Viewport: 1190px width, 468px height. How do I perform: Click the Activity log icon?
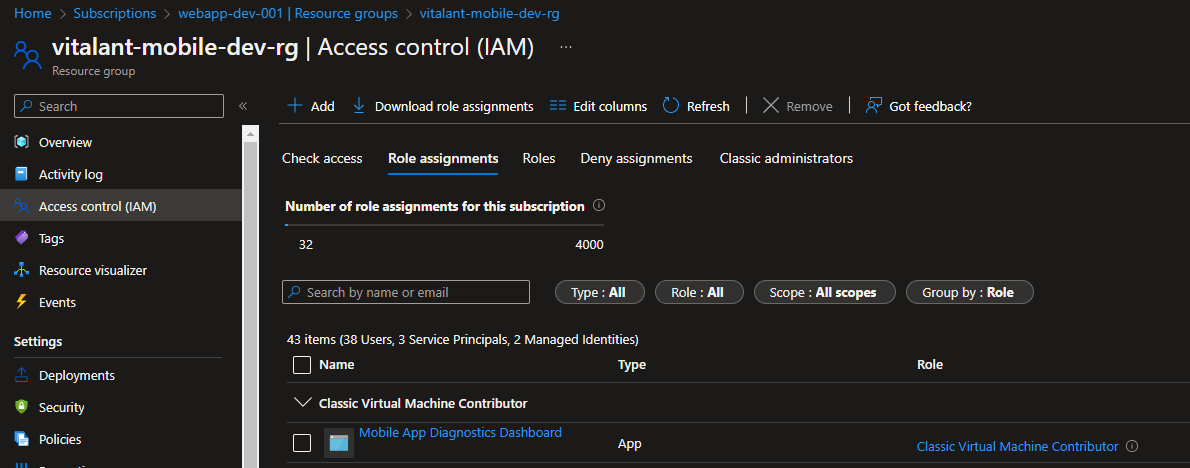(x=21, y=174)
